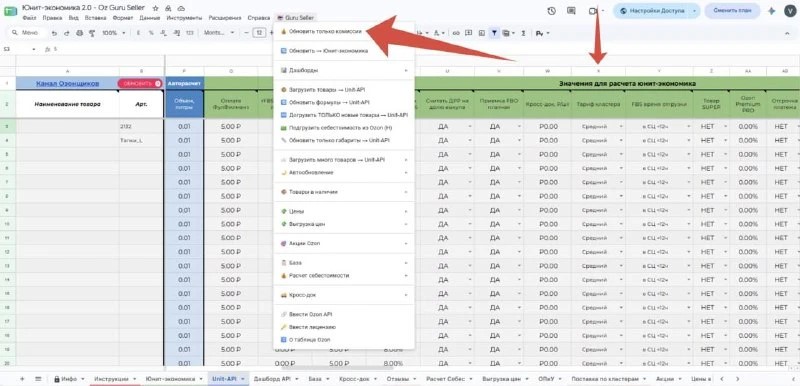Open the version history clock icon
Image resolution: width=800 pixels, height=386 pixels.
tap(551, 11)
